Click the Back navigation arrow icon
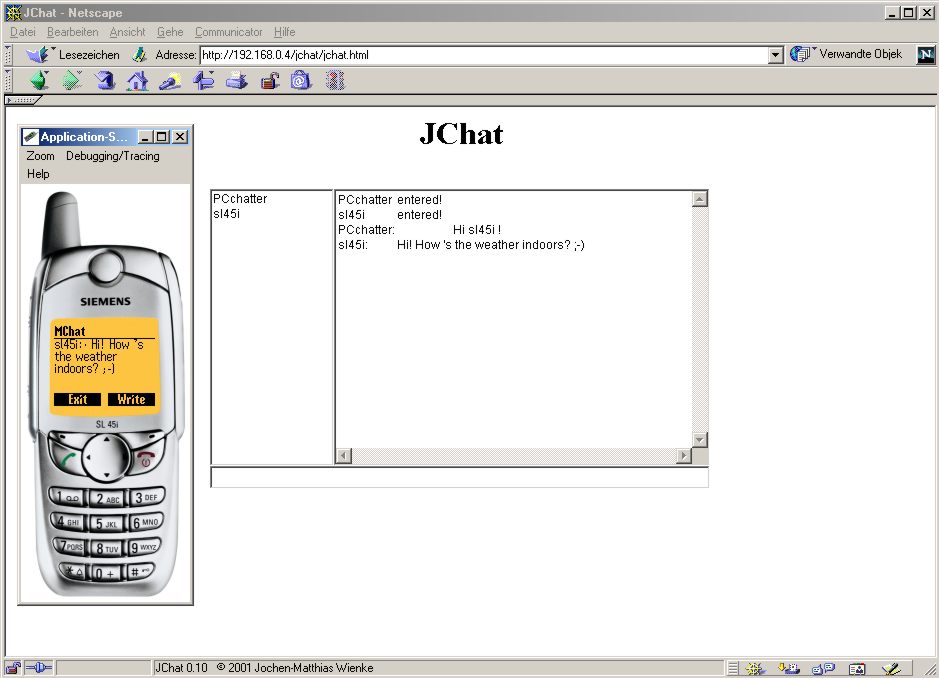 click(x=39, y=81)
